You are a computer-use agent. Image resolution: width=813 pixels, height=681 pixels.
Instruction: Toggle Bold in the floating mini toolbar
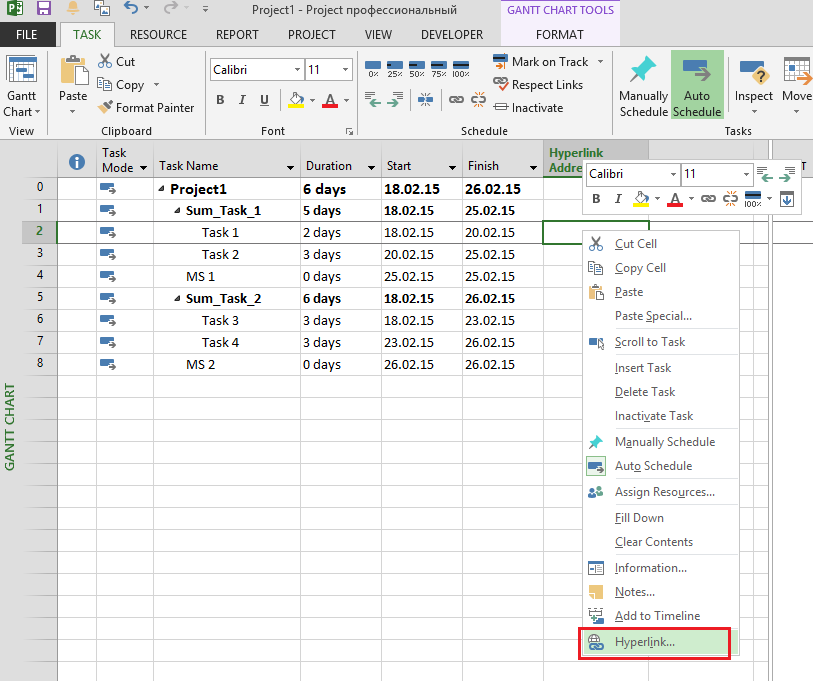(x=596, y=198)
